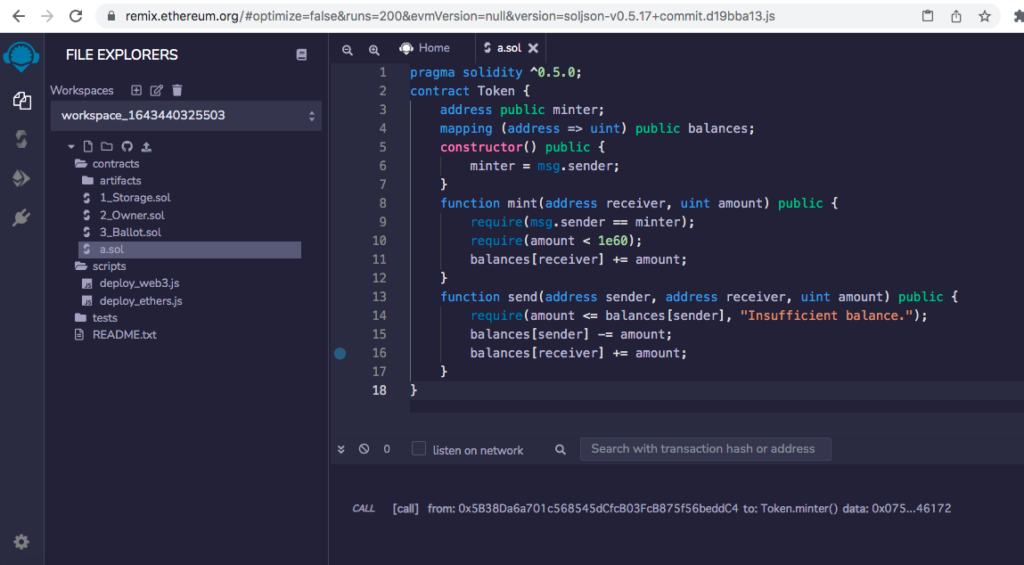Create a new workspace with plus icon
Image resolution: width=1024 pixels, height=565 pixels.
tap(136, 90)
